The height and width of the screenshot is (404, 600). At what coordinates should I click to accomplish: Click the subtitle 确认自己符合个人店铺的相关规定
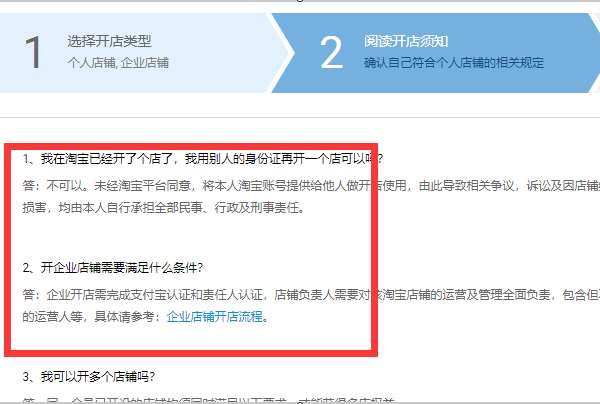[454, 62]
